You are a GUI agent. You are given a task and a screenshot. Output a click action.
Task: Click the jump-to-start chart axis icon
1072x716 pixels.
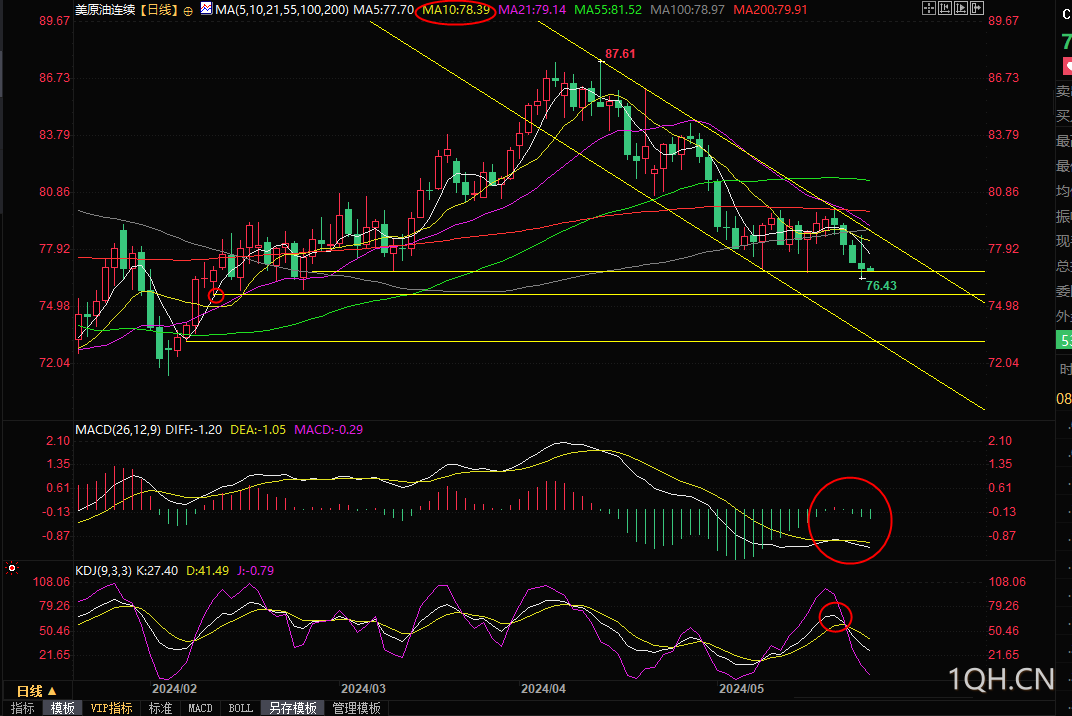pos(945,8)
